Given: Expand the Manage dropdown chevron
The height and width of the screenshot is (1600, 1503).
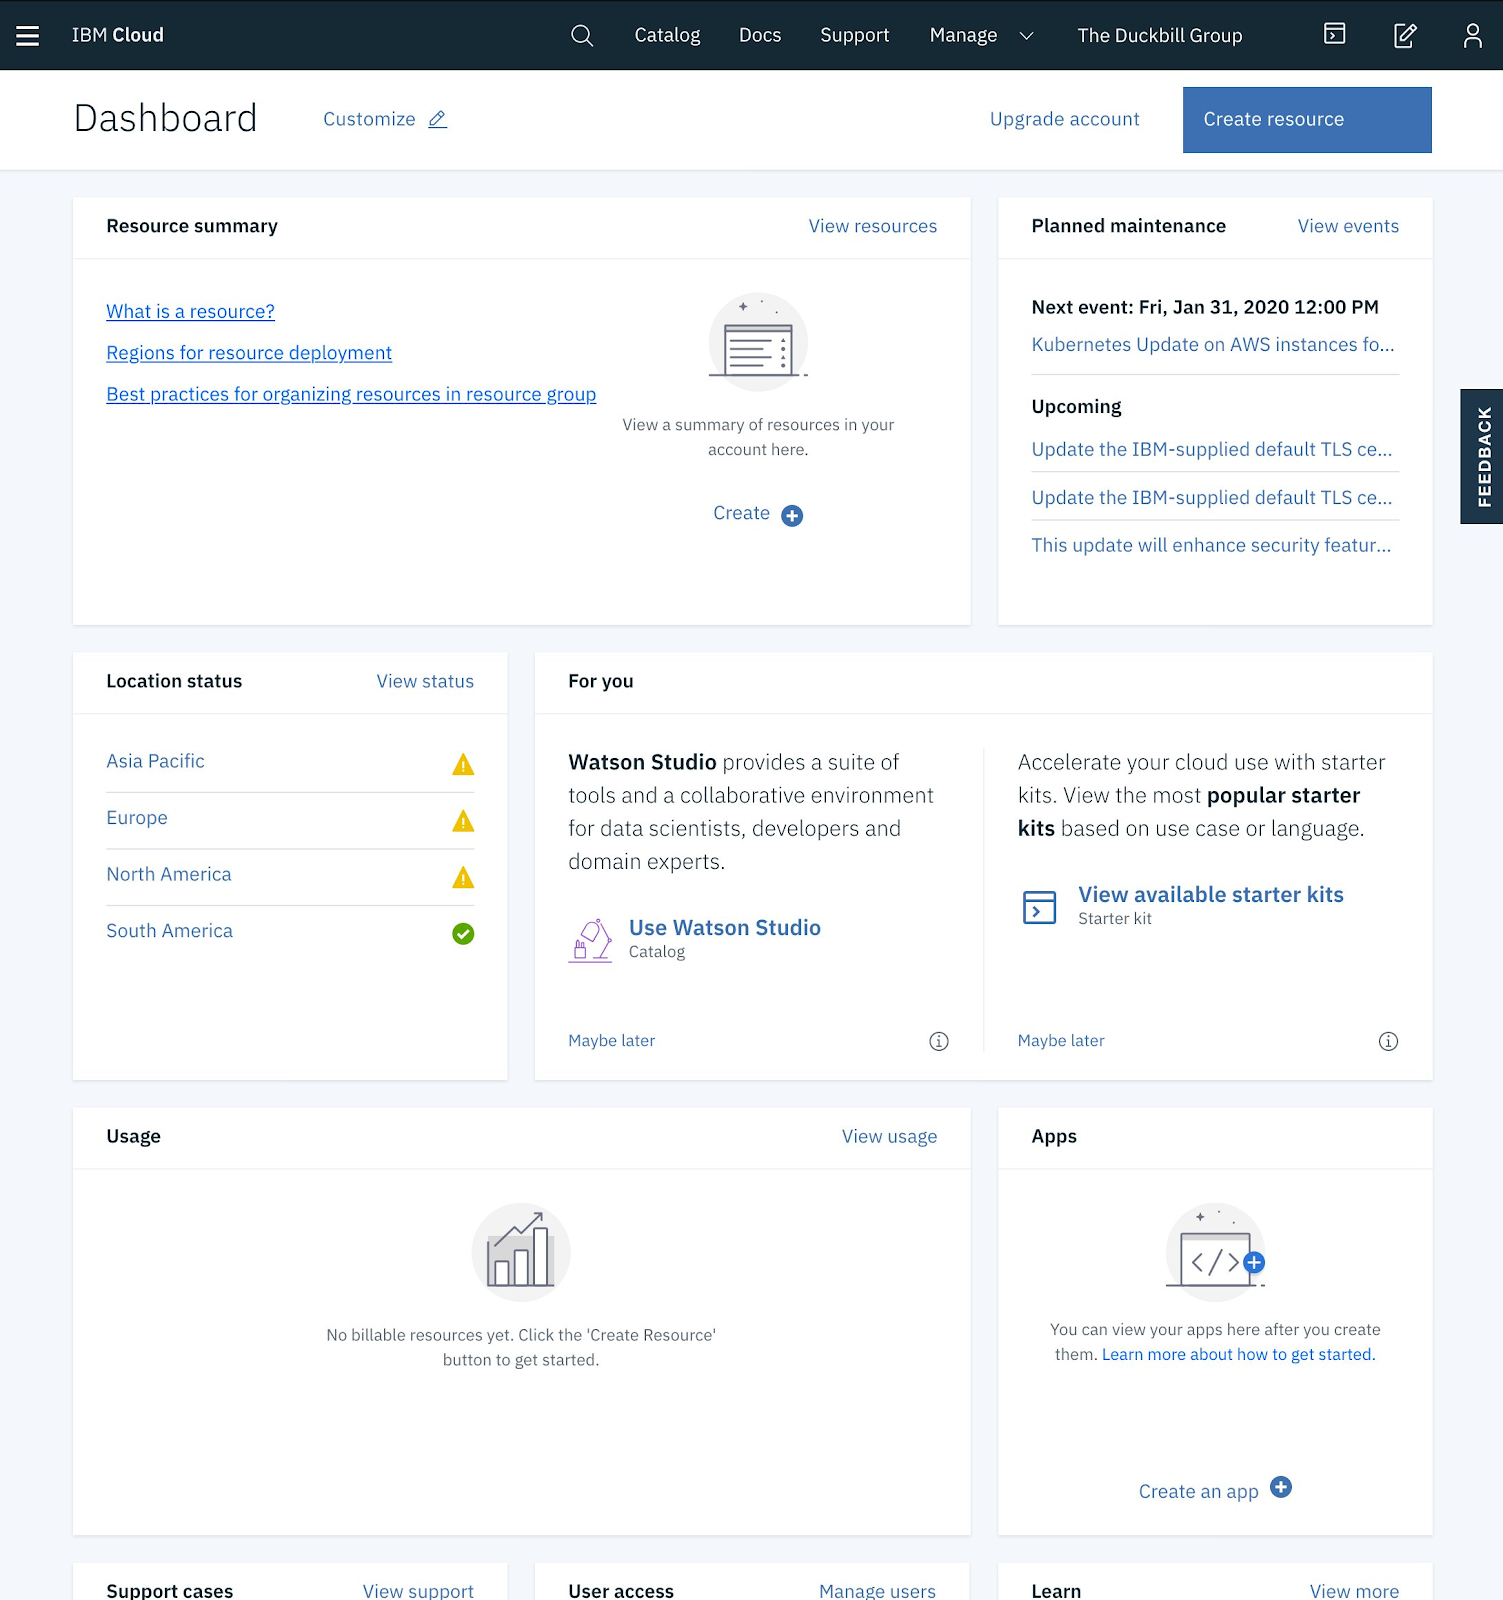Looking at the screenshot, I should (x=1026, y=36).
